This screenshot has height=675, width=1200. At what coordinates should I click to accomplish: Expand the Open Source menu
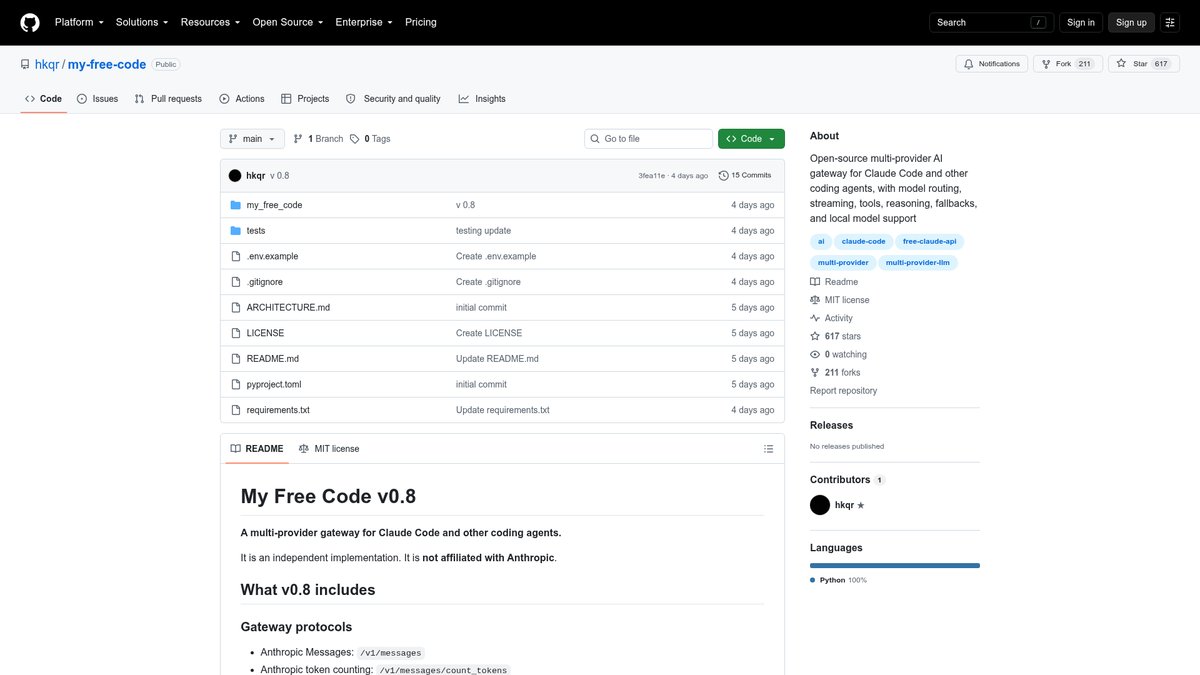(289, 22)
